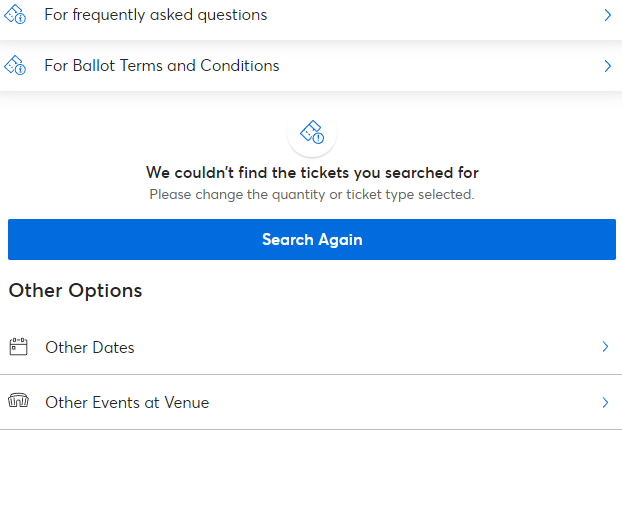
Task: Open the 'For frequently asked questions' link
Action: click(x=156, y=15)
